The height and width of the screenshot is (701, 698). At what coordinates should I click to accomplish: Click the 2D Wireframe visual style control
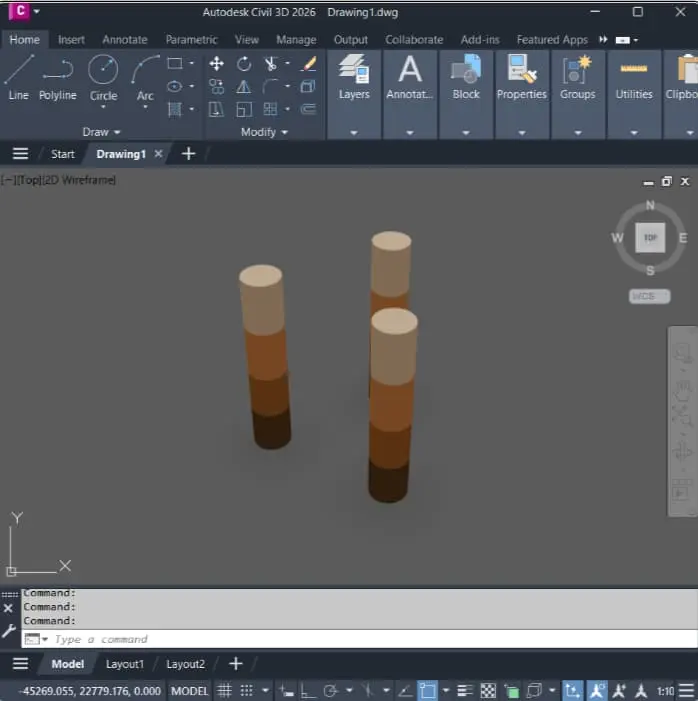(80, 180)
